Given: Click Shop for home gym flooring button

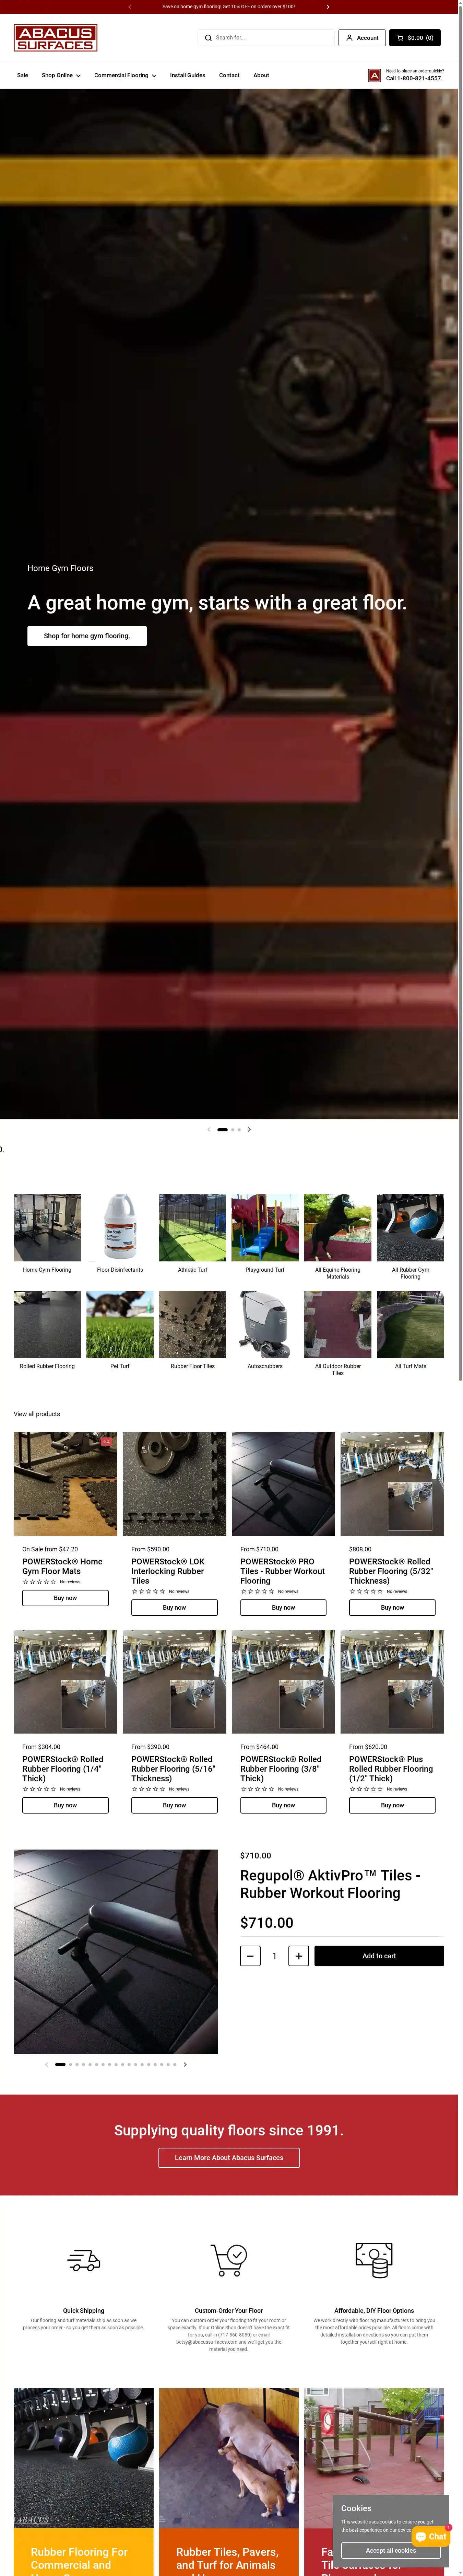Looking at the screenshot, I should (87, 636).
